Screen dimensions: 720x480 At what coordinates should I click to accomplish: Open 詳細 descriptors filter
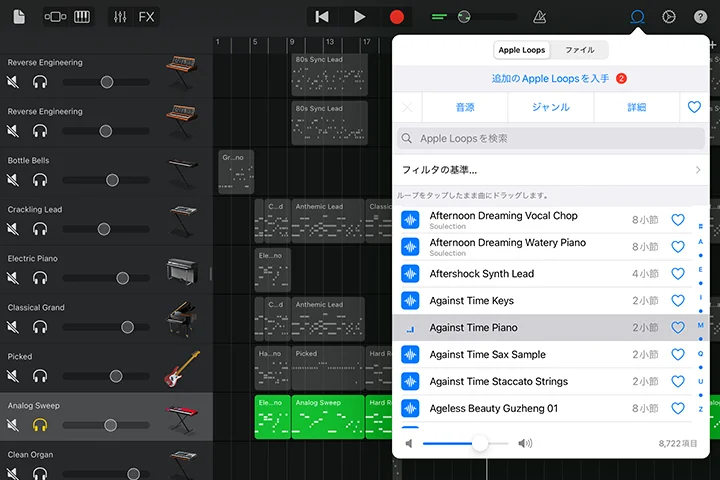[636, 107]
